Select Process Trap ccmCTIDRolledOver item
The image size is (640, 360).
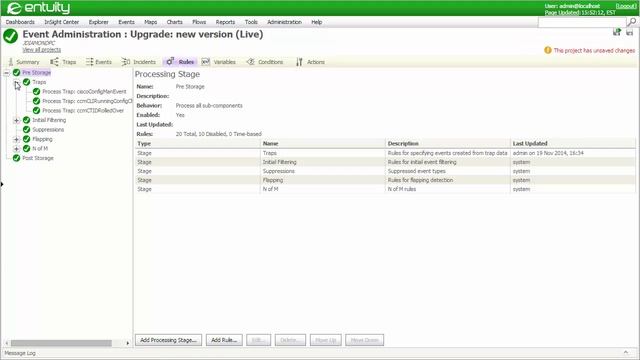pos(83,110)
